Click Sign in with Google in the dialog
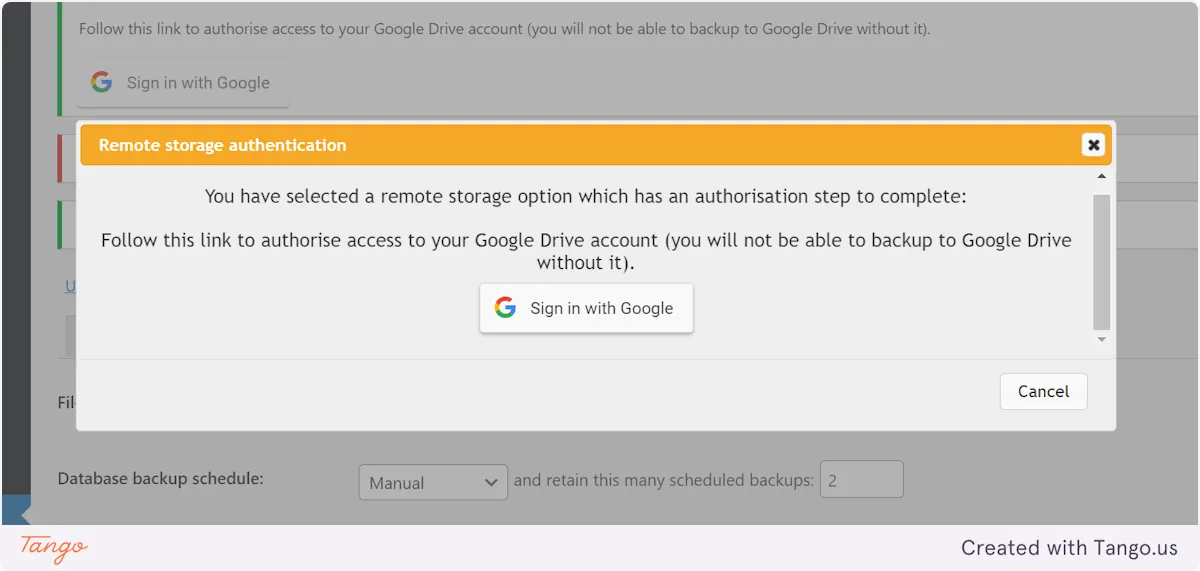The height and width of the screenshot is (571, 1200). pyautogui.click(x=586, y=308)
